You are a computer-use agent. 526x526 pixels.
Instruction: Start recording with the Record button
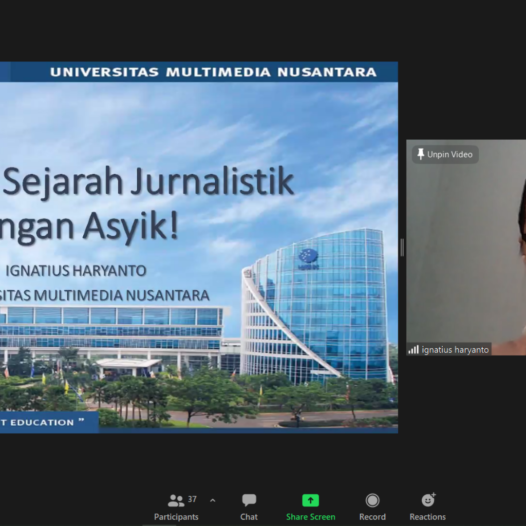(372, 507)
